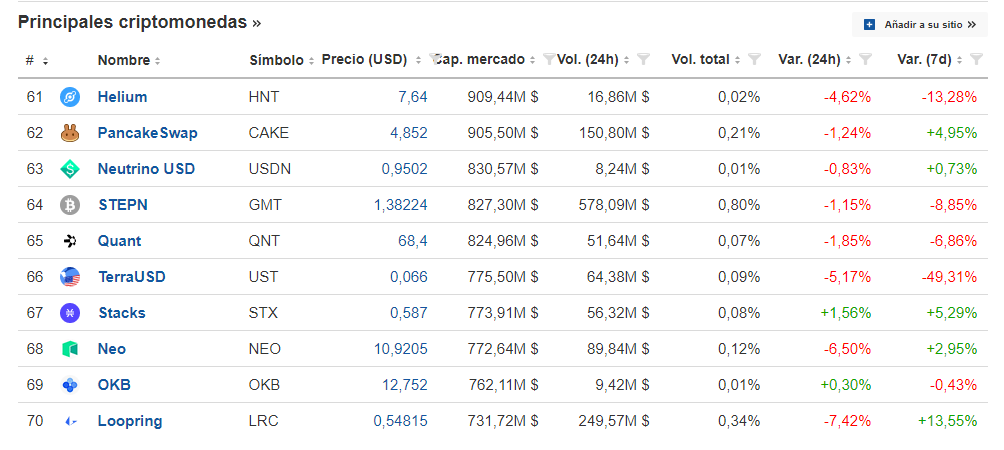Viewport: 1004px width, 450px height.
Task: Click the Neo logo icon
Action: coord(69,349)
